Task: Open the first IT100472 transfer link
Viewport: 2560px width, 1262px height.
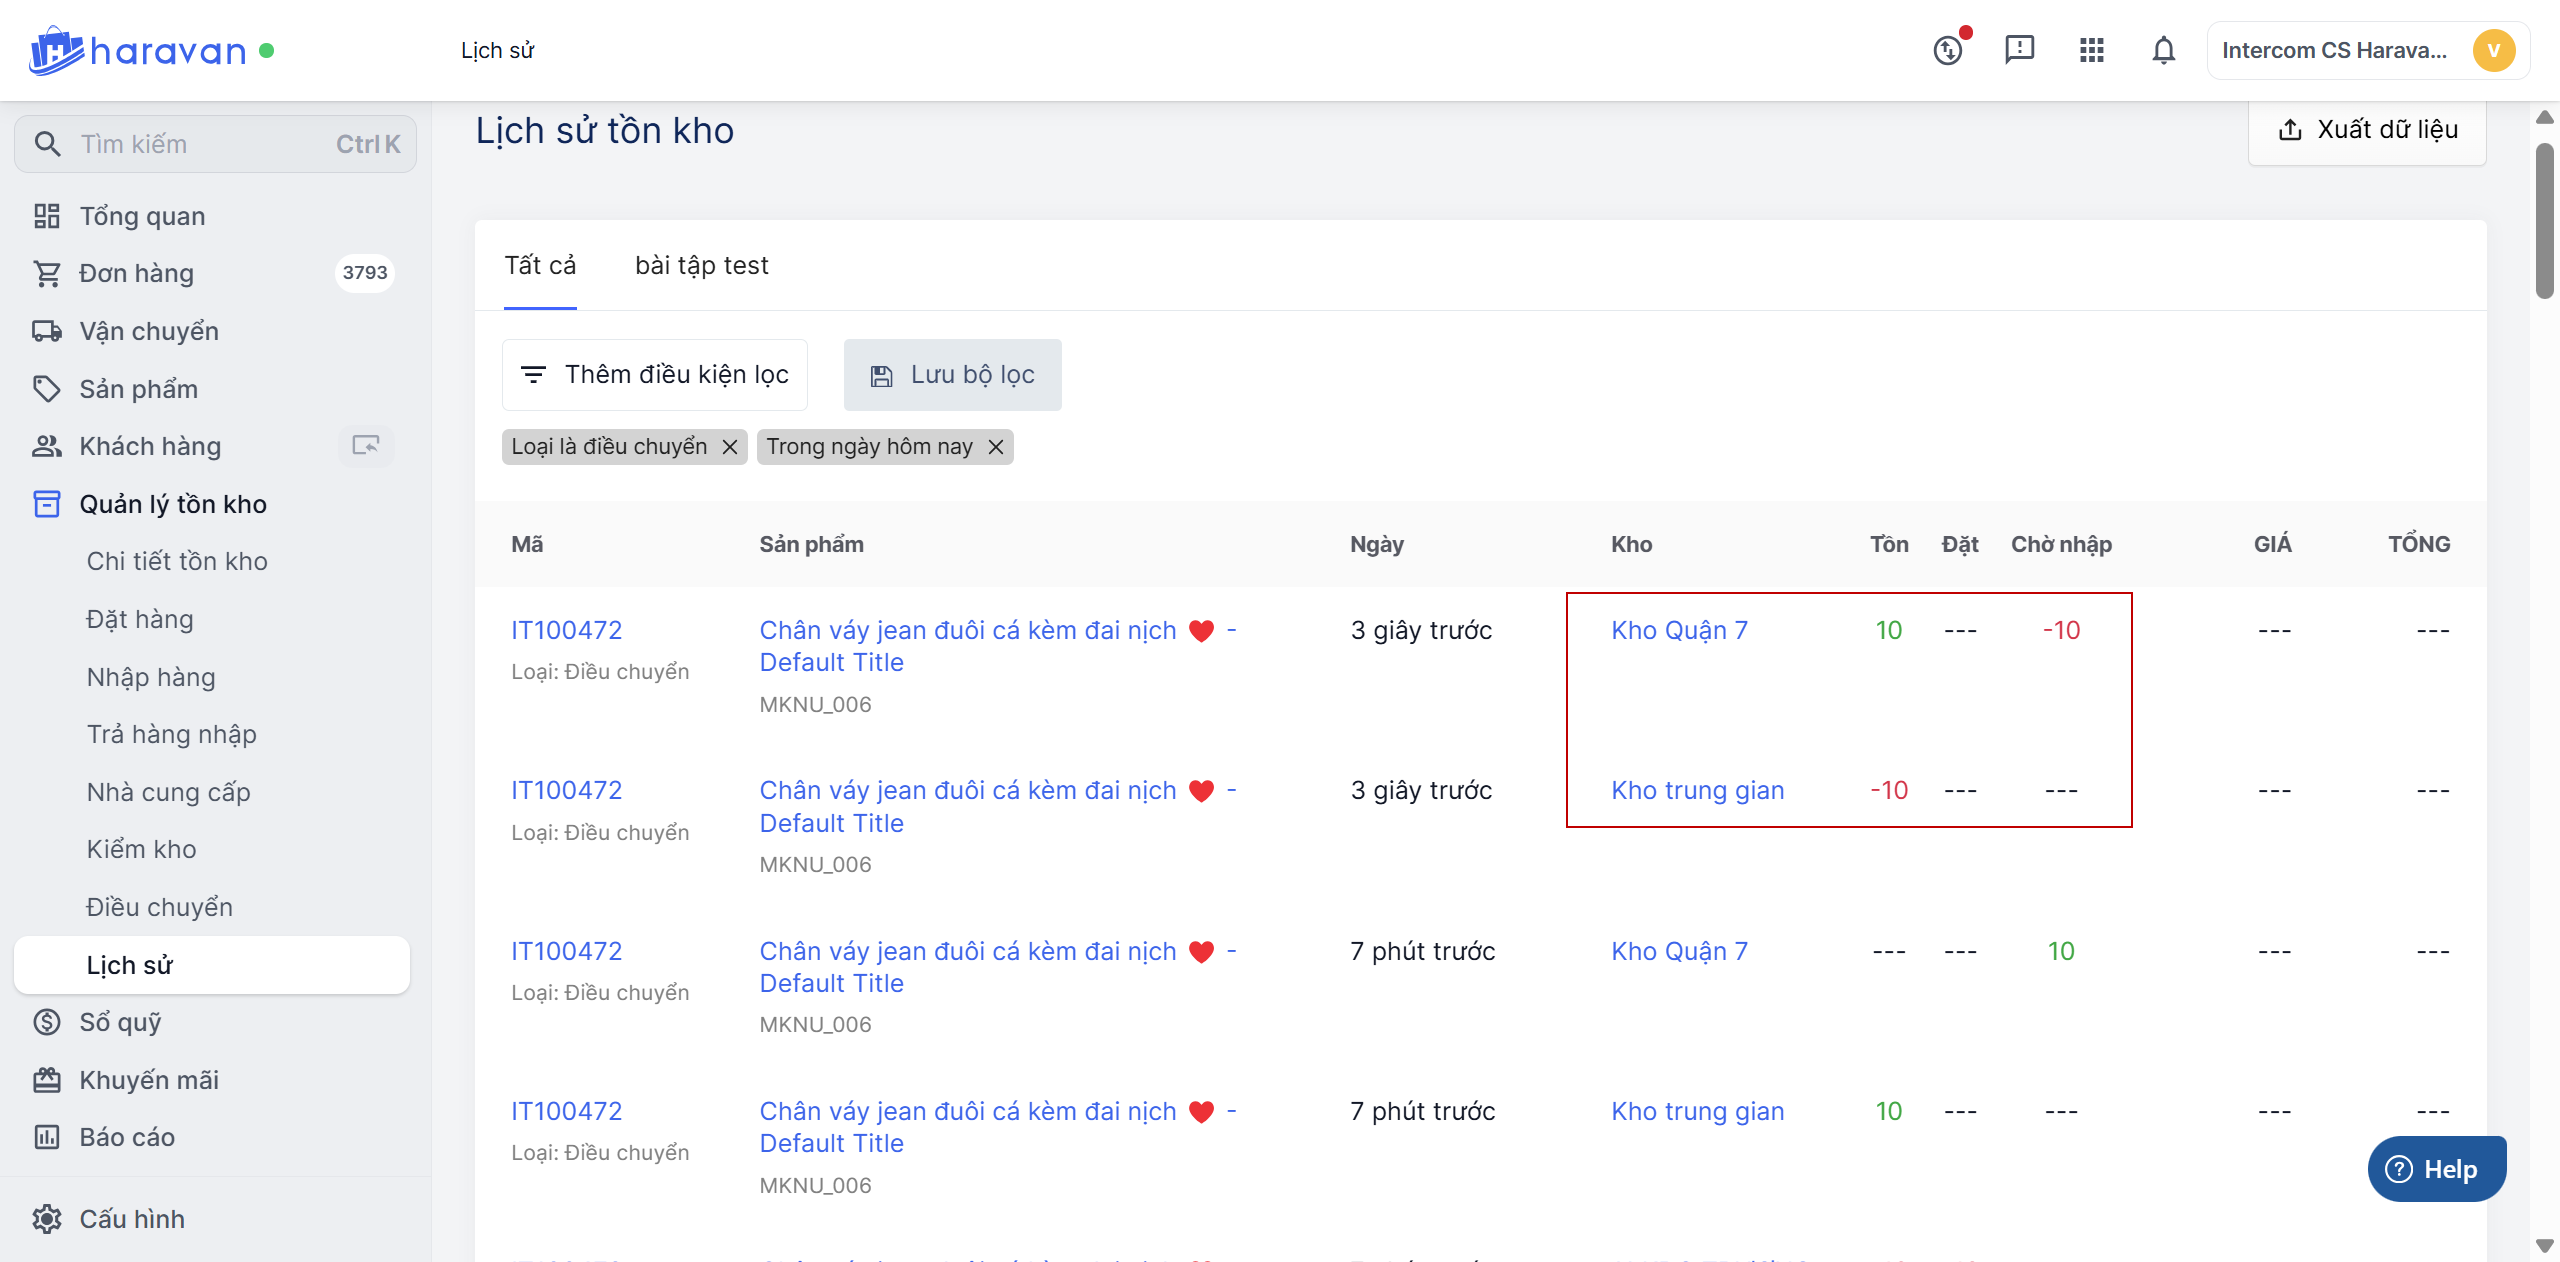Action: pos(566,630)
